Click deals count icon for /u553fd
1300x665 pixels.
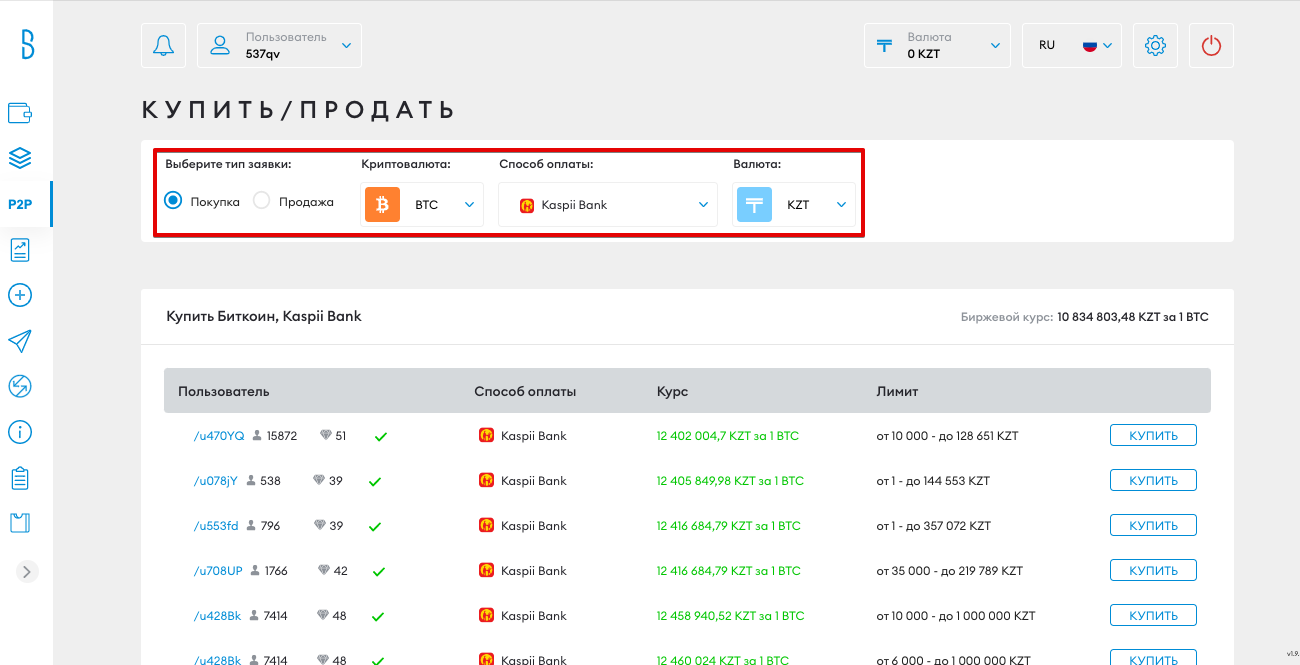[252, 526]
